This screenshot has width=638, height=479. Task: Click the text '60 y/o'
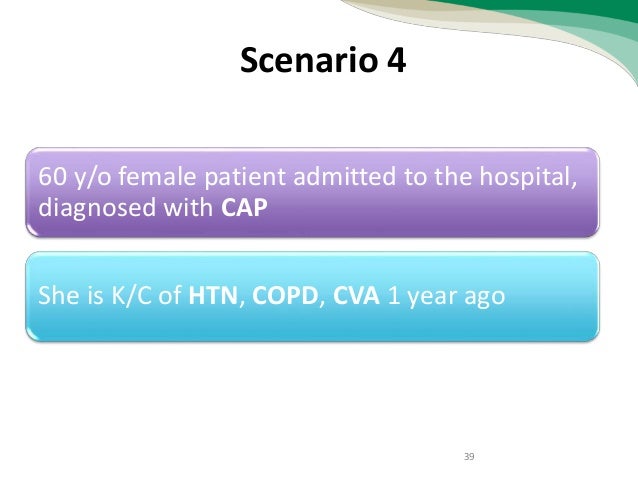(74, 177)
